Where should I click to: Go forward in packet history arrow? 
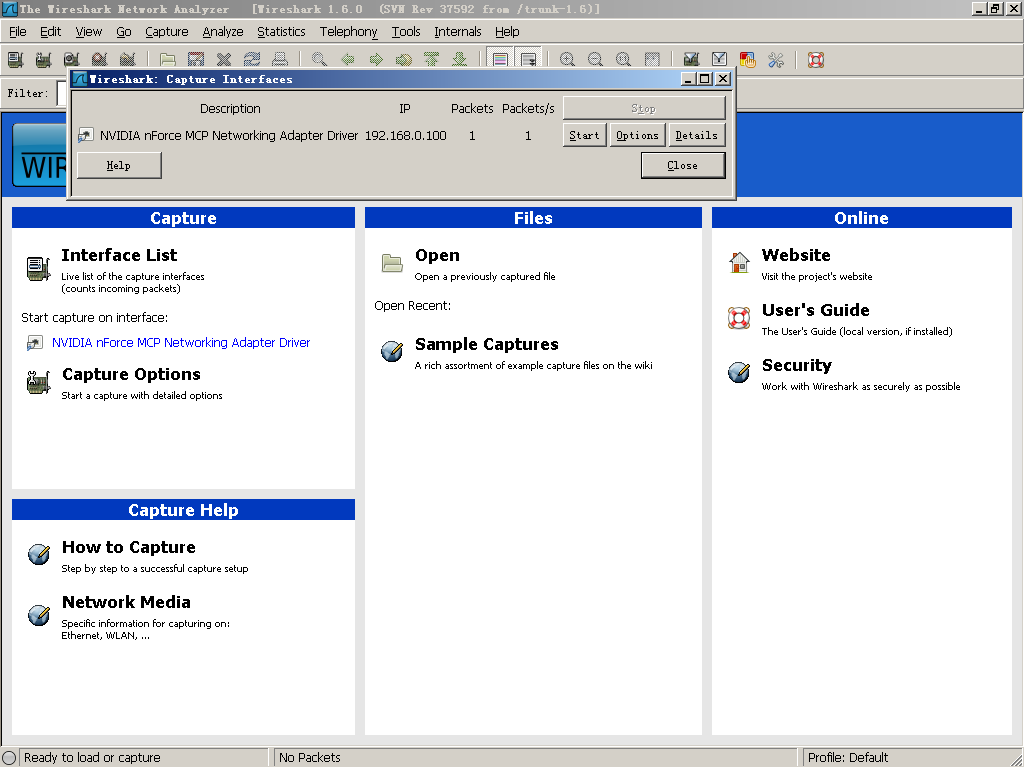pos(376,59)
